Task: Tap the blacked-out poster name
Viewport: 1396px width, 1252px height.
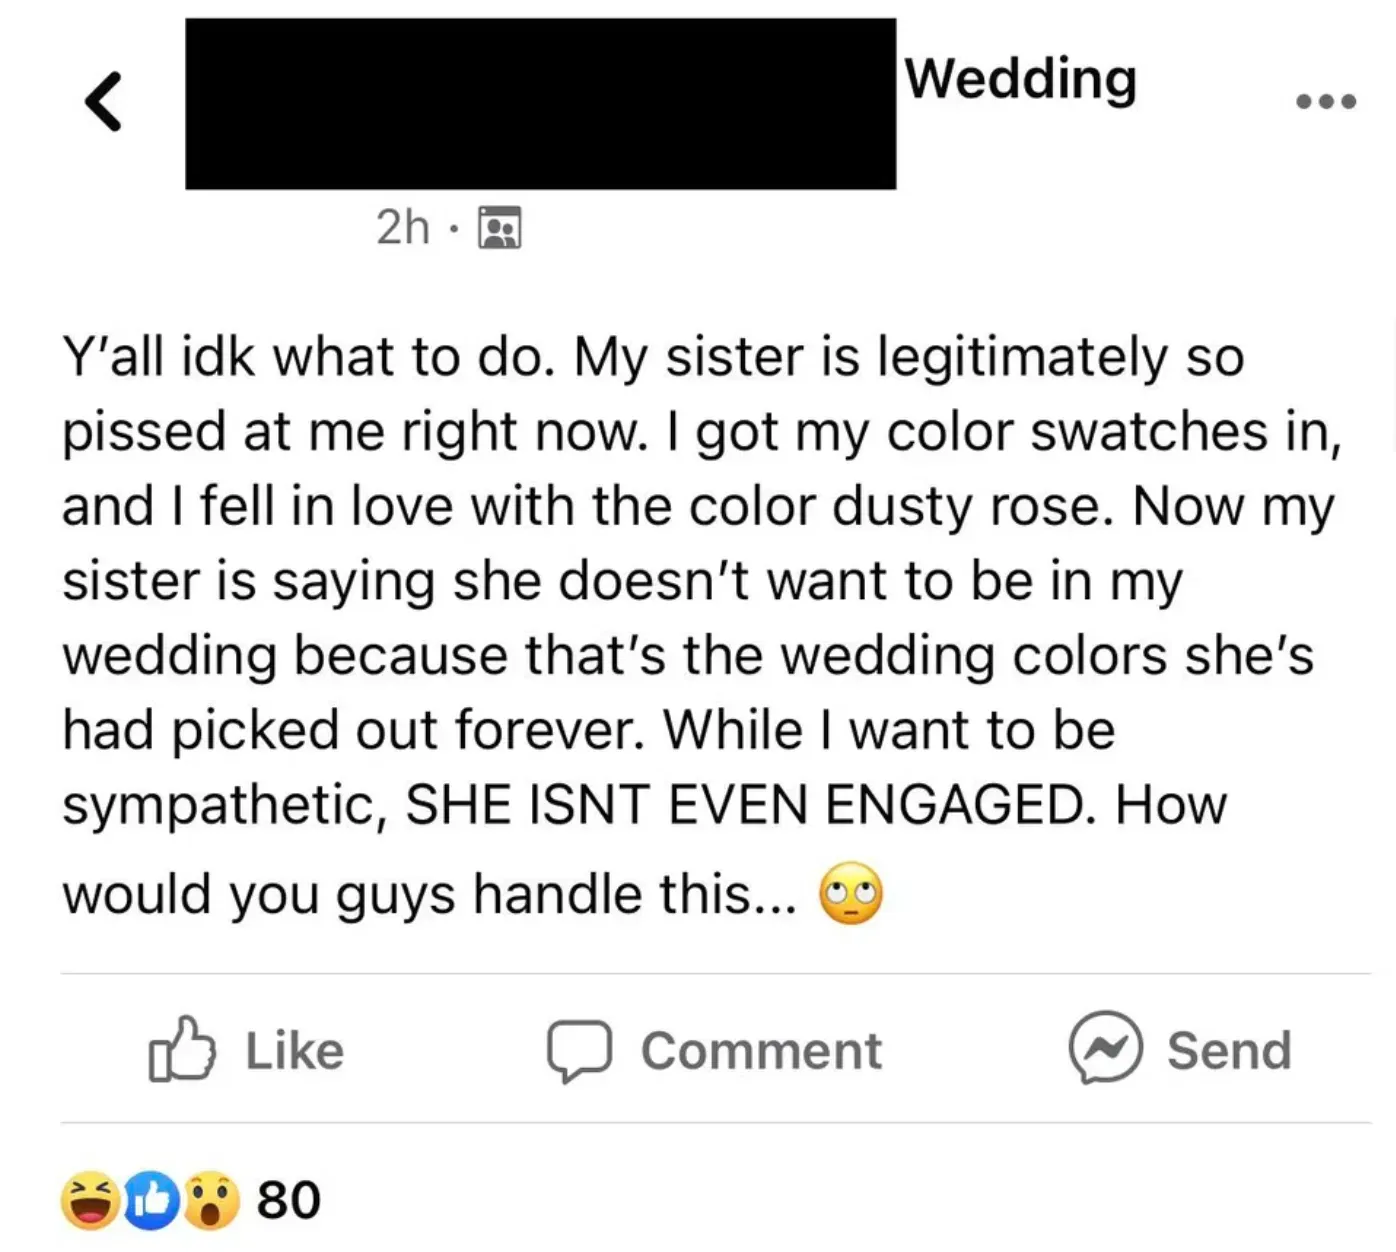Action: coord(540,104)
